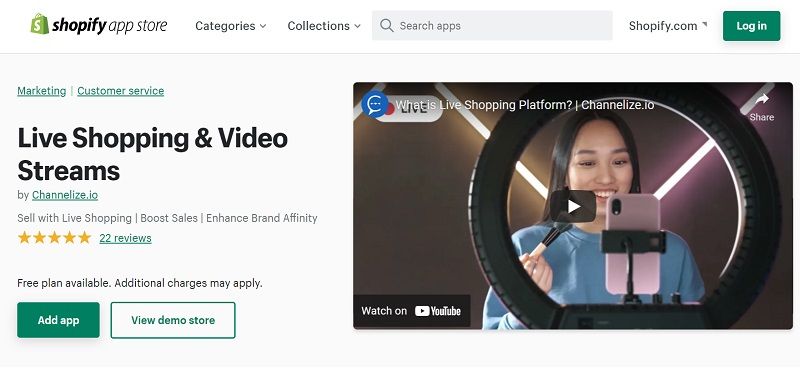Click the five-star rating icons
Screen dimensions: 800x385
54,238
